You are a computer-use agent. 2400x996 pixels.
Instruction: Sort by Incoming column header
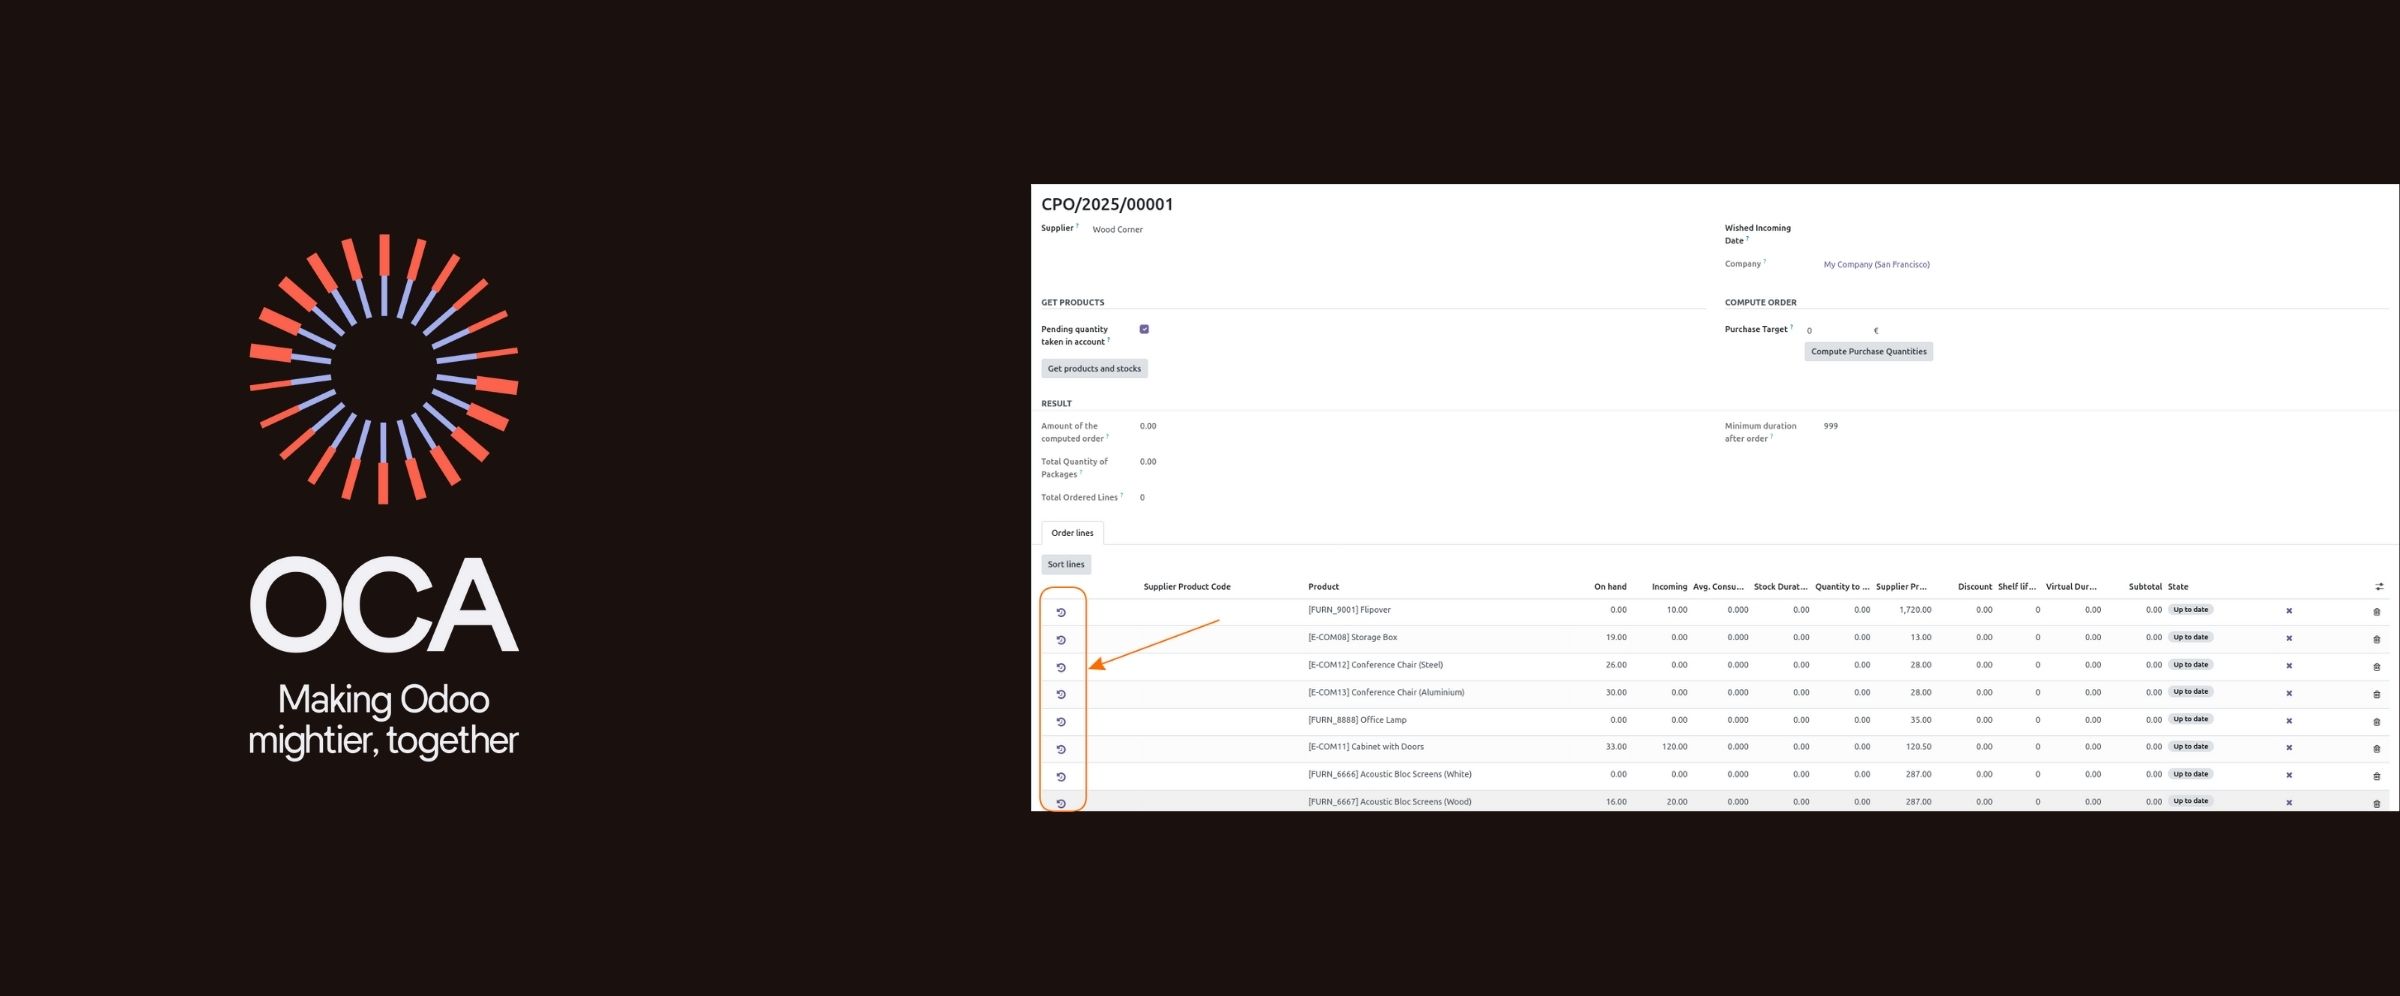tap(1669, 587)
